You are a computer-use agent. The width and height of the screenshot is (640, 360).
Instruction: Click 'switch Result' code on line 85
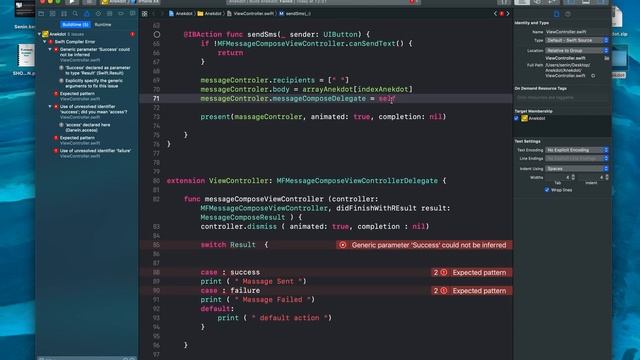point(228,245)
